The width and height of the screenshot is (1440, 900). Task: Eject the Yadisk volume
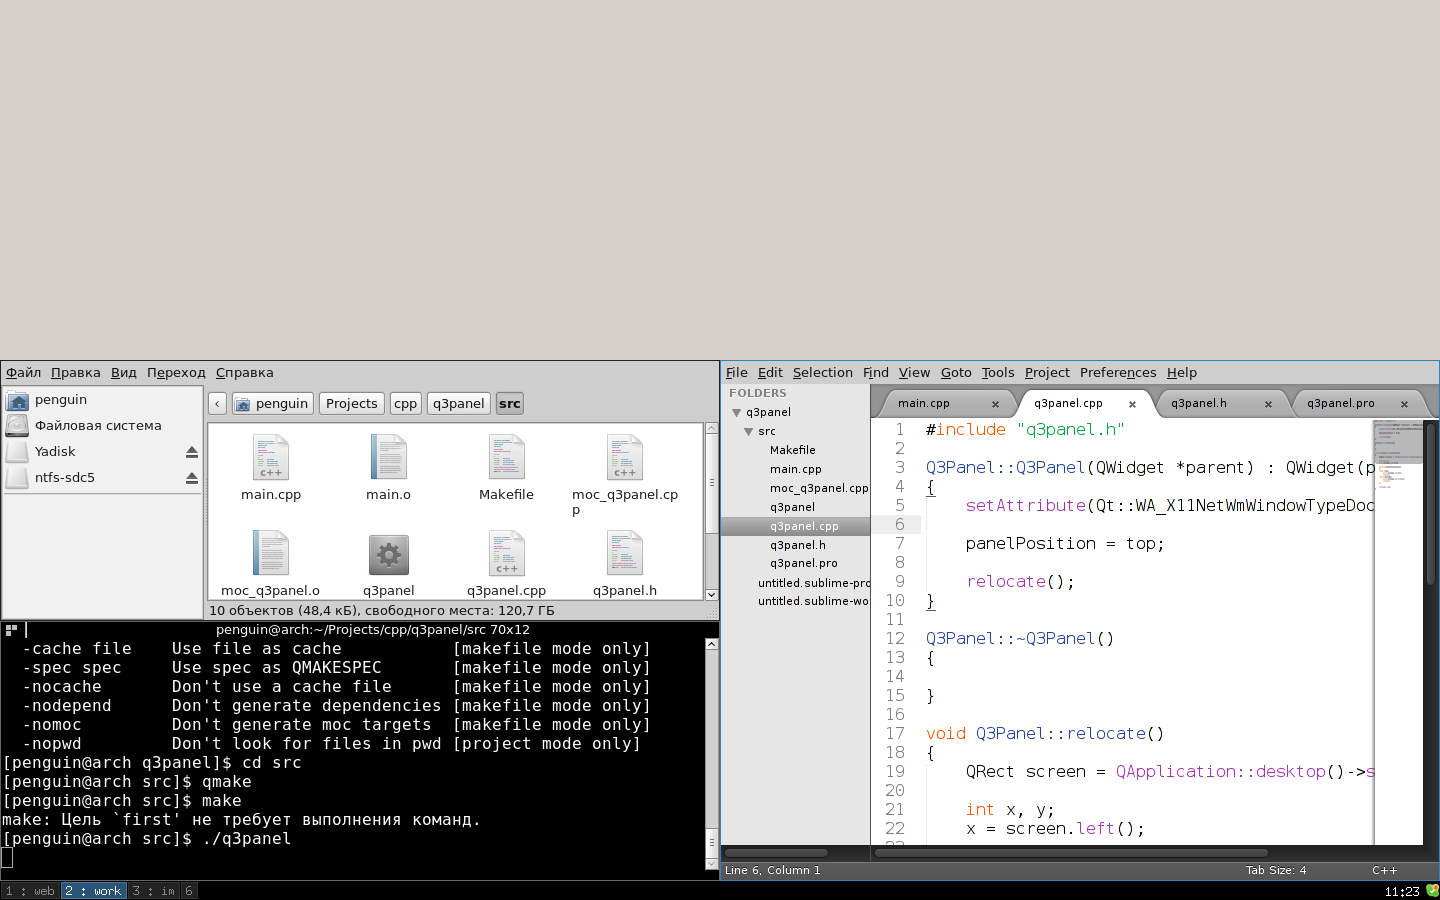[x=192, y=452]
